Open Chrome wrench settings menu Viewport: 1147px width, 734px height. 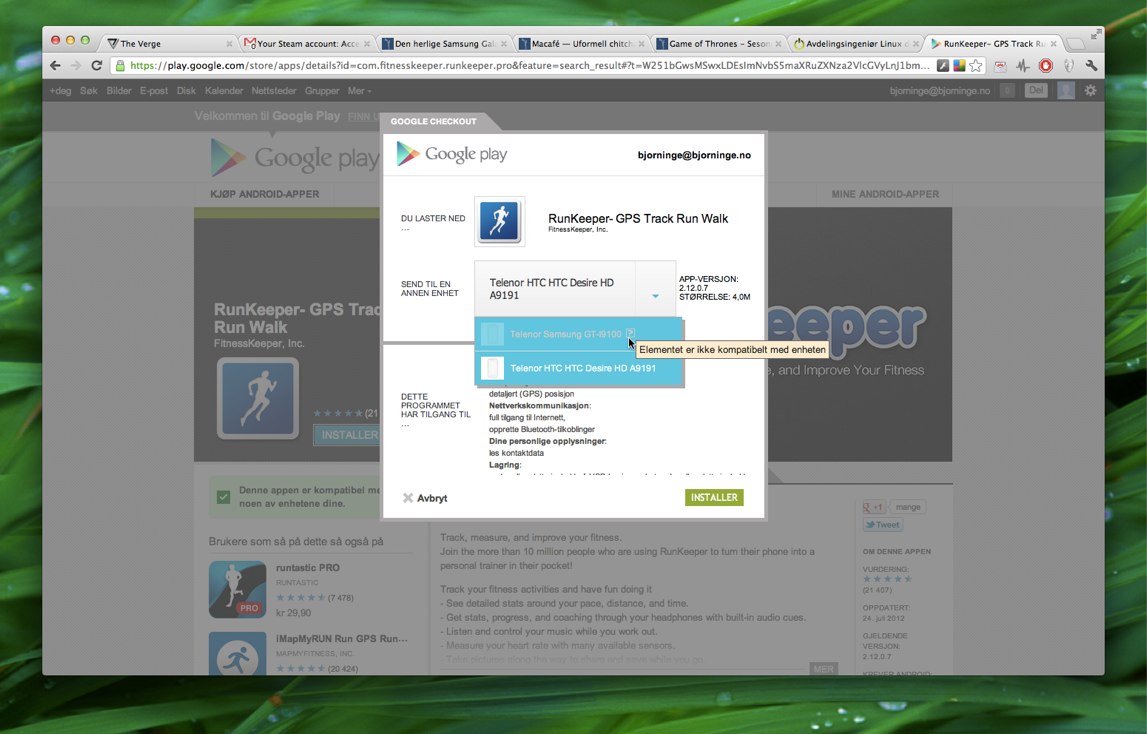point(1091,66)
